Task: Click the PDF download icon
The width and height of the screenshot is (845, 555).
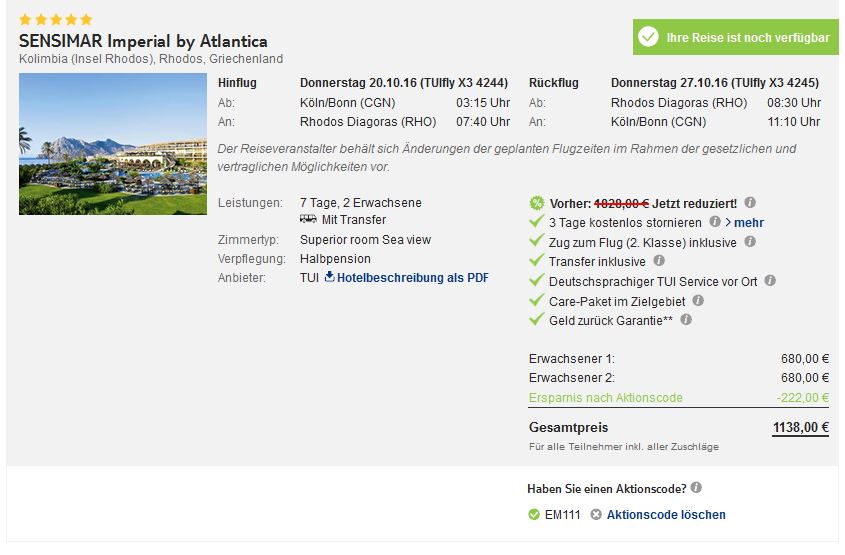Action: click(x=329, y=277)
